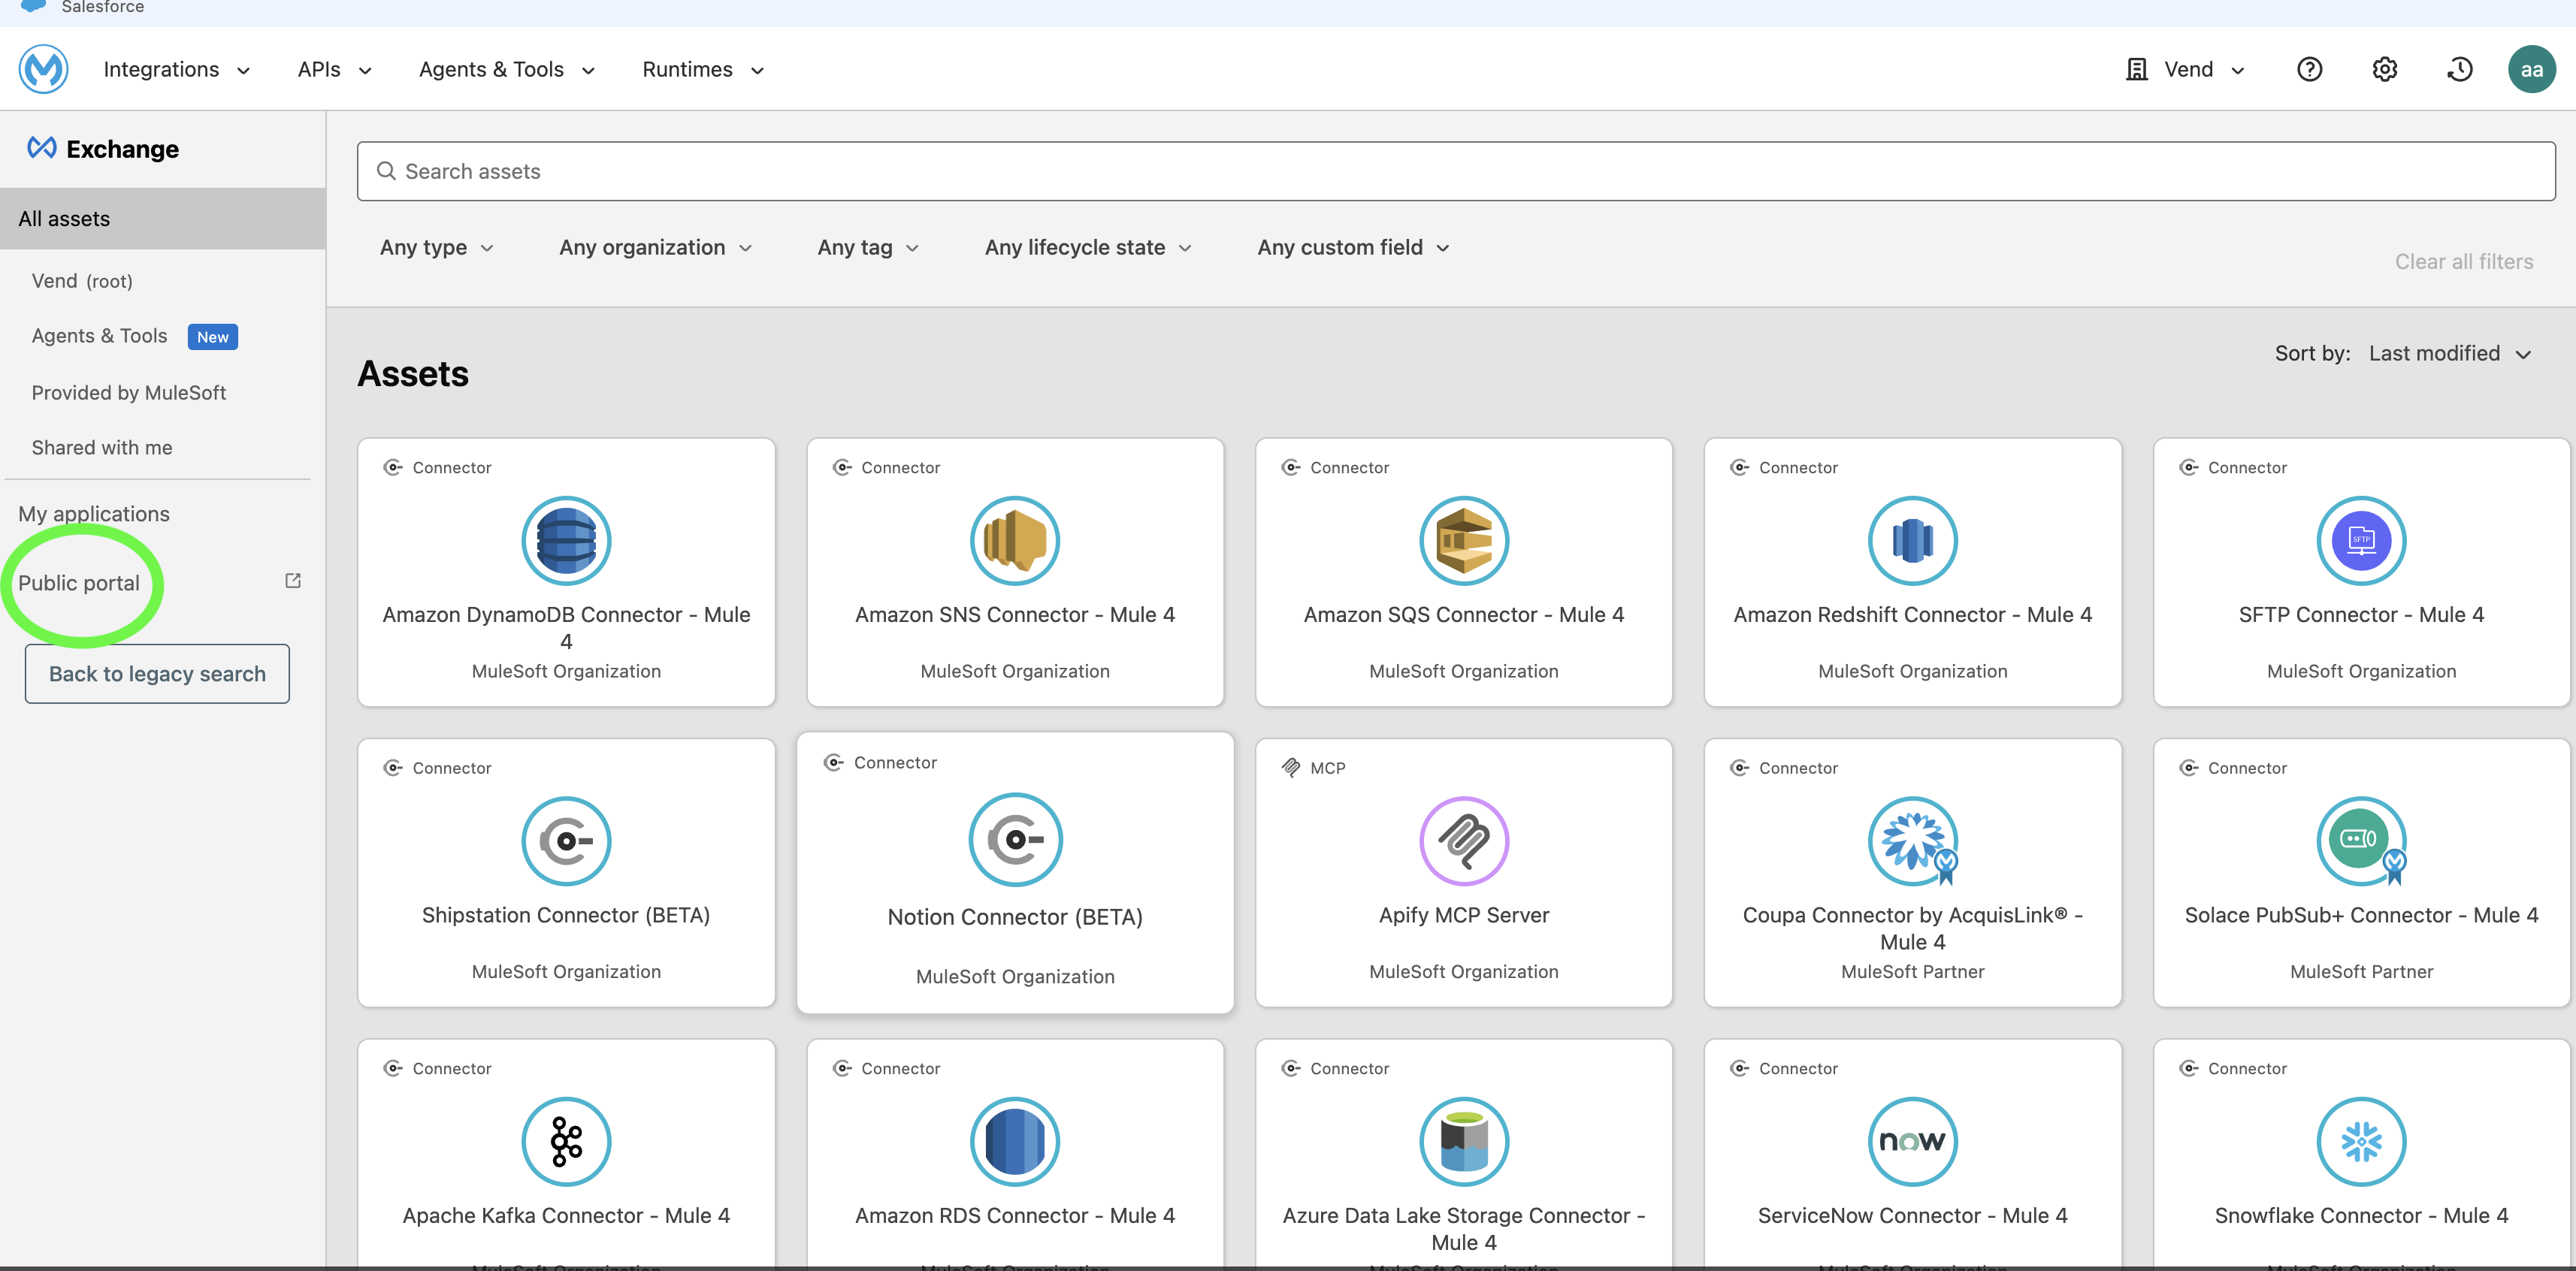Open the help question mark icon
Image resolution: width=2576 pixels, height=1271 pixels.
click(x=2309, y=69)
